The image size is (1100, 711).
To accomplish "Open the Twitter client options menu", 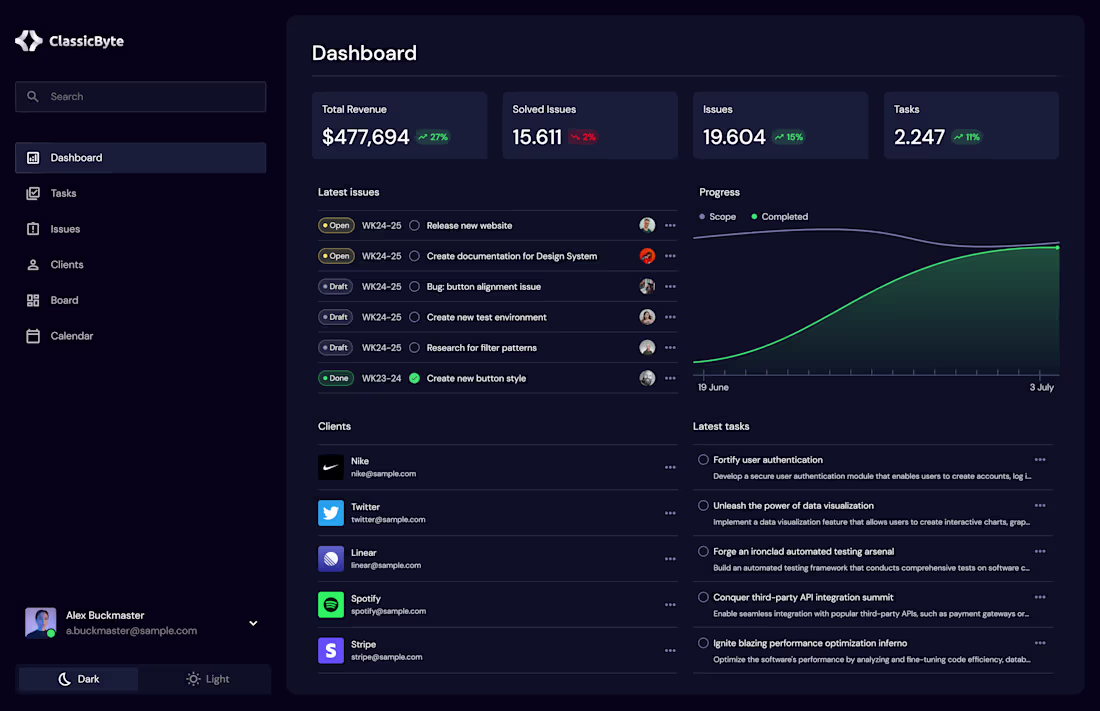I will (x=670, y=513).
